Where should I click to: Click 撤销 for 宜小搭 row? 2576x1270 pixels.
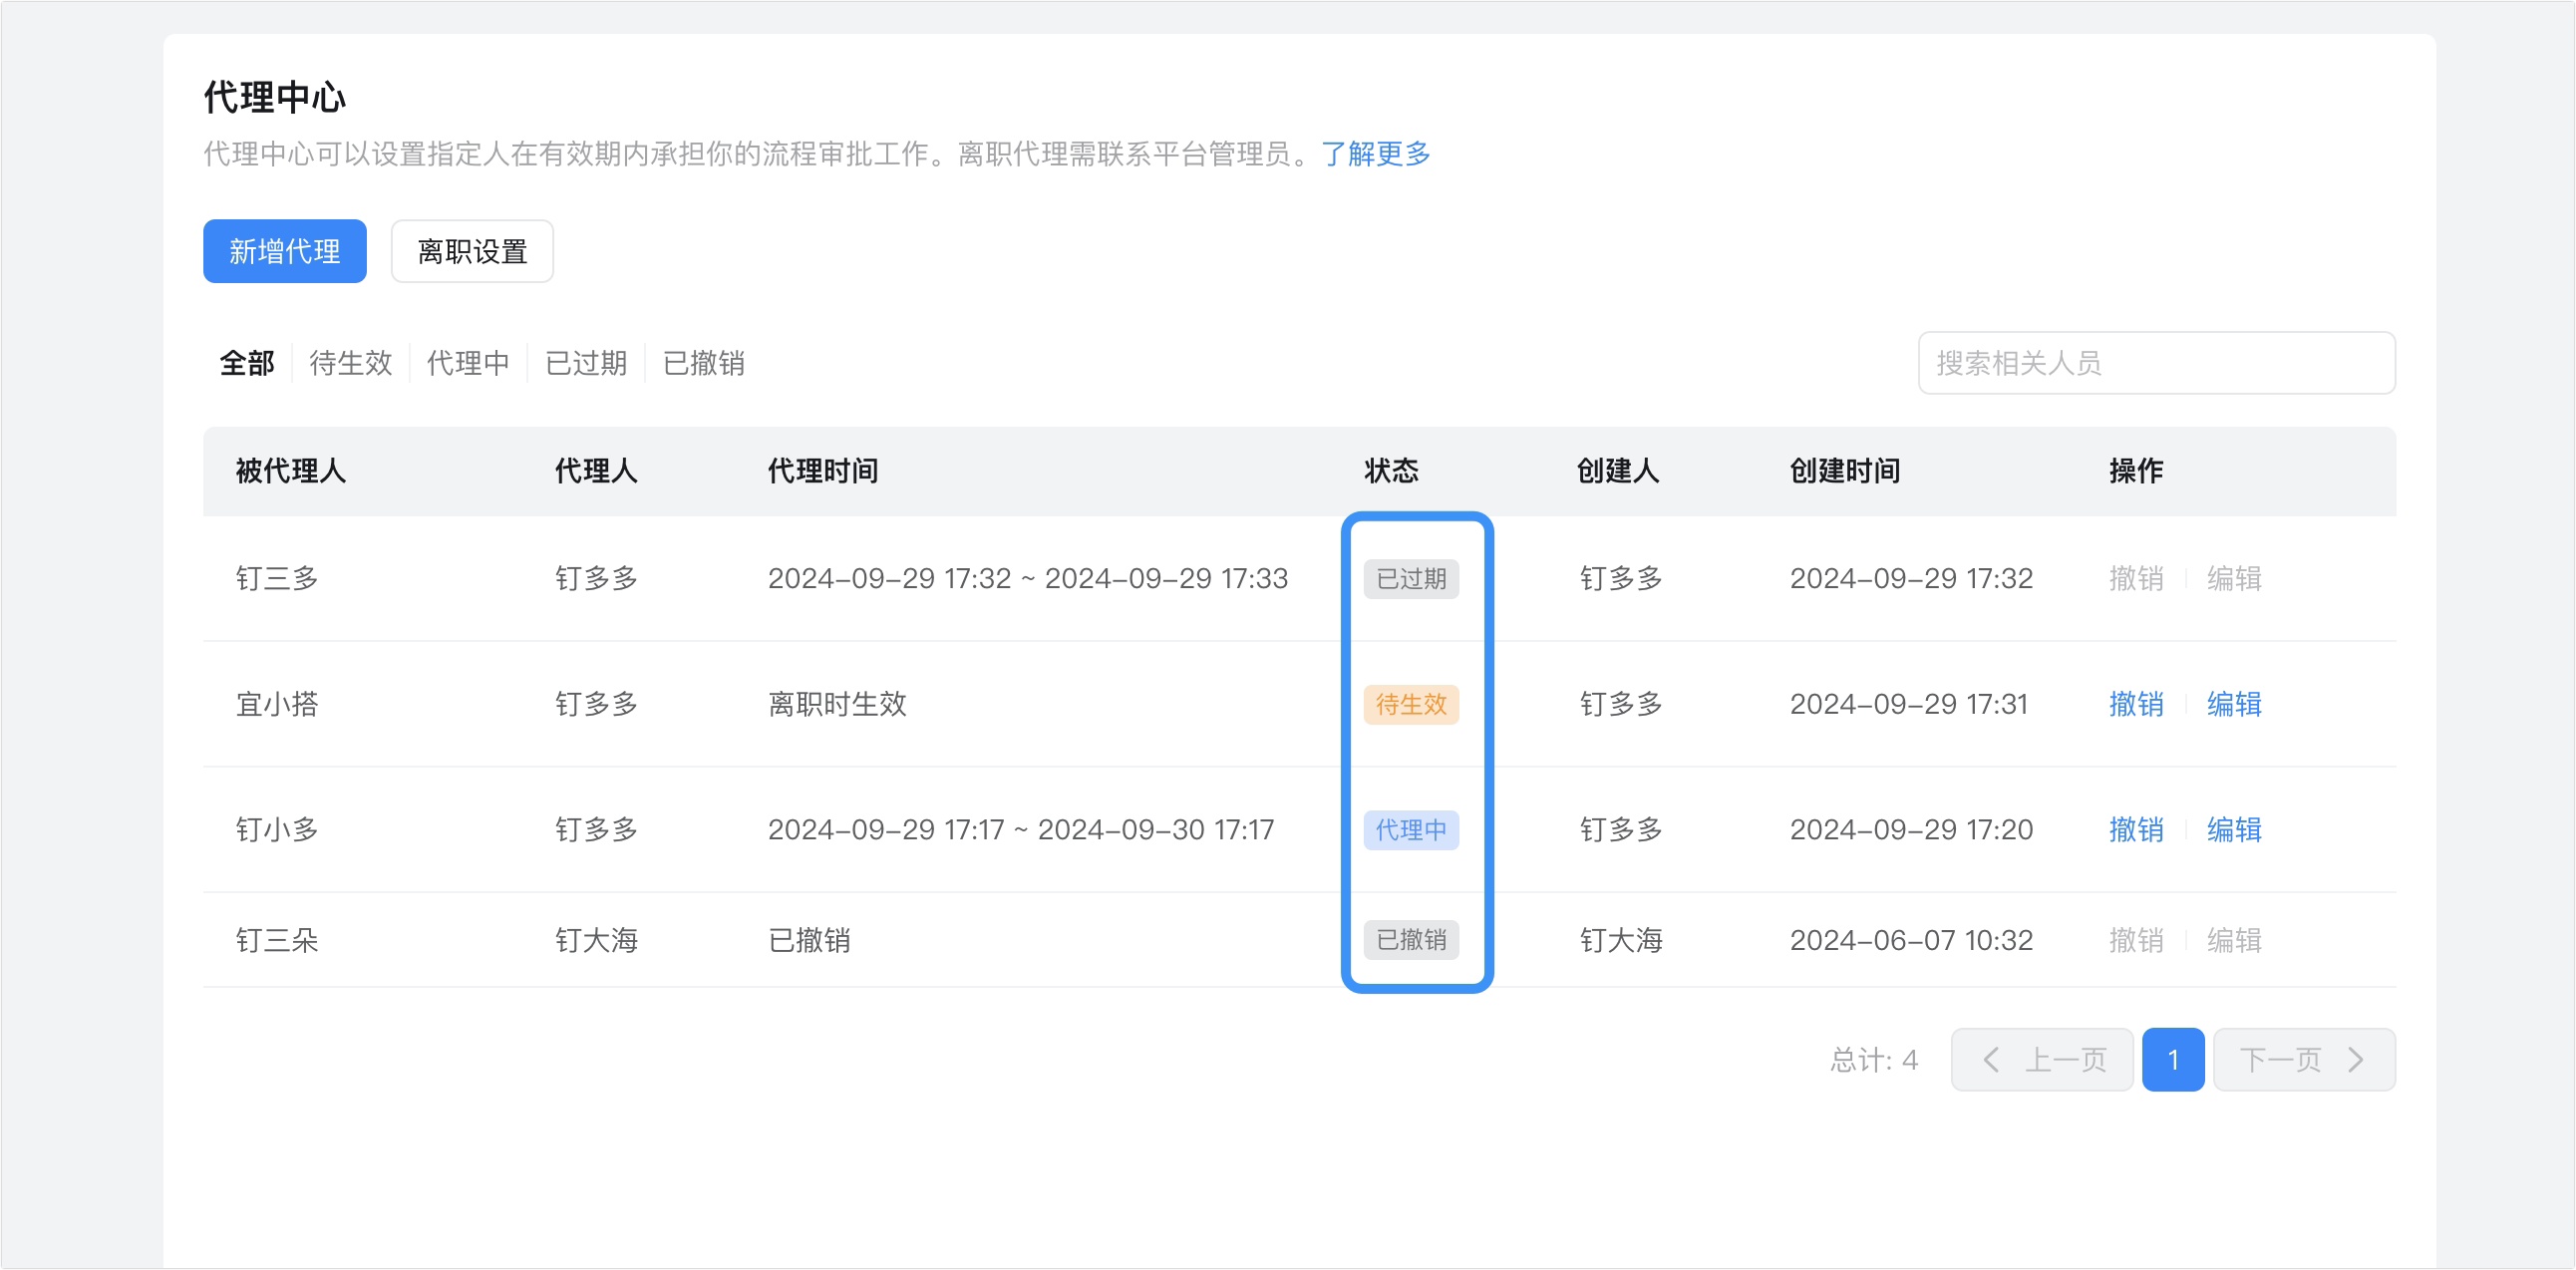coord(2136,704)
